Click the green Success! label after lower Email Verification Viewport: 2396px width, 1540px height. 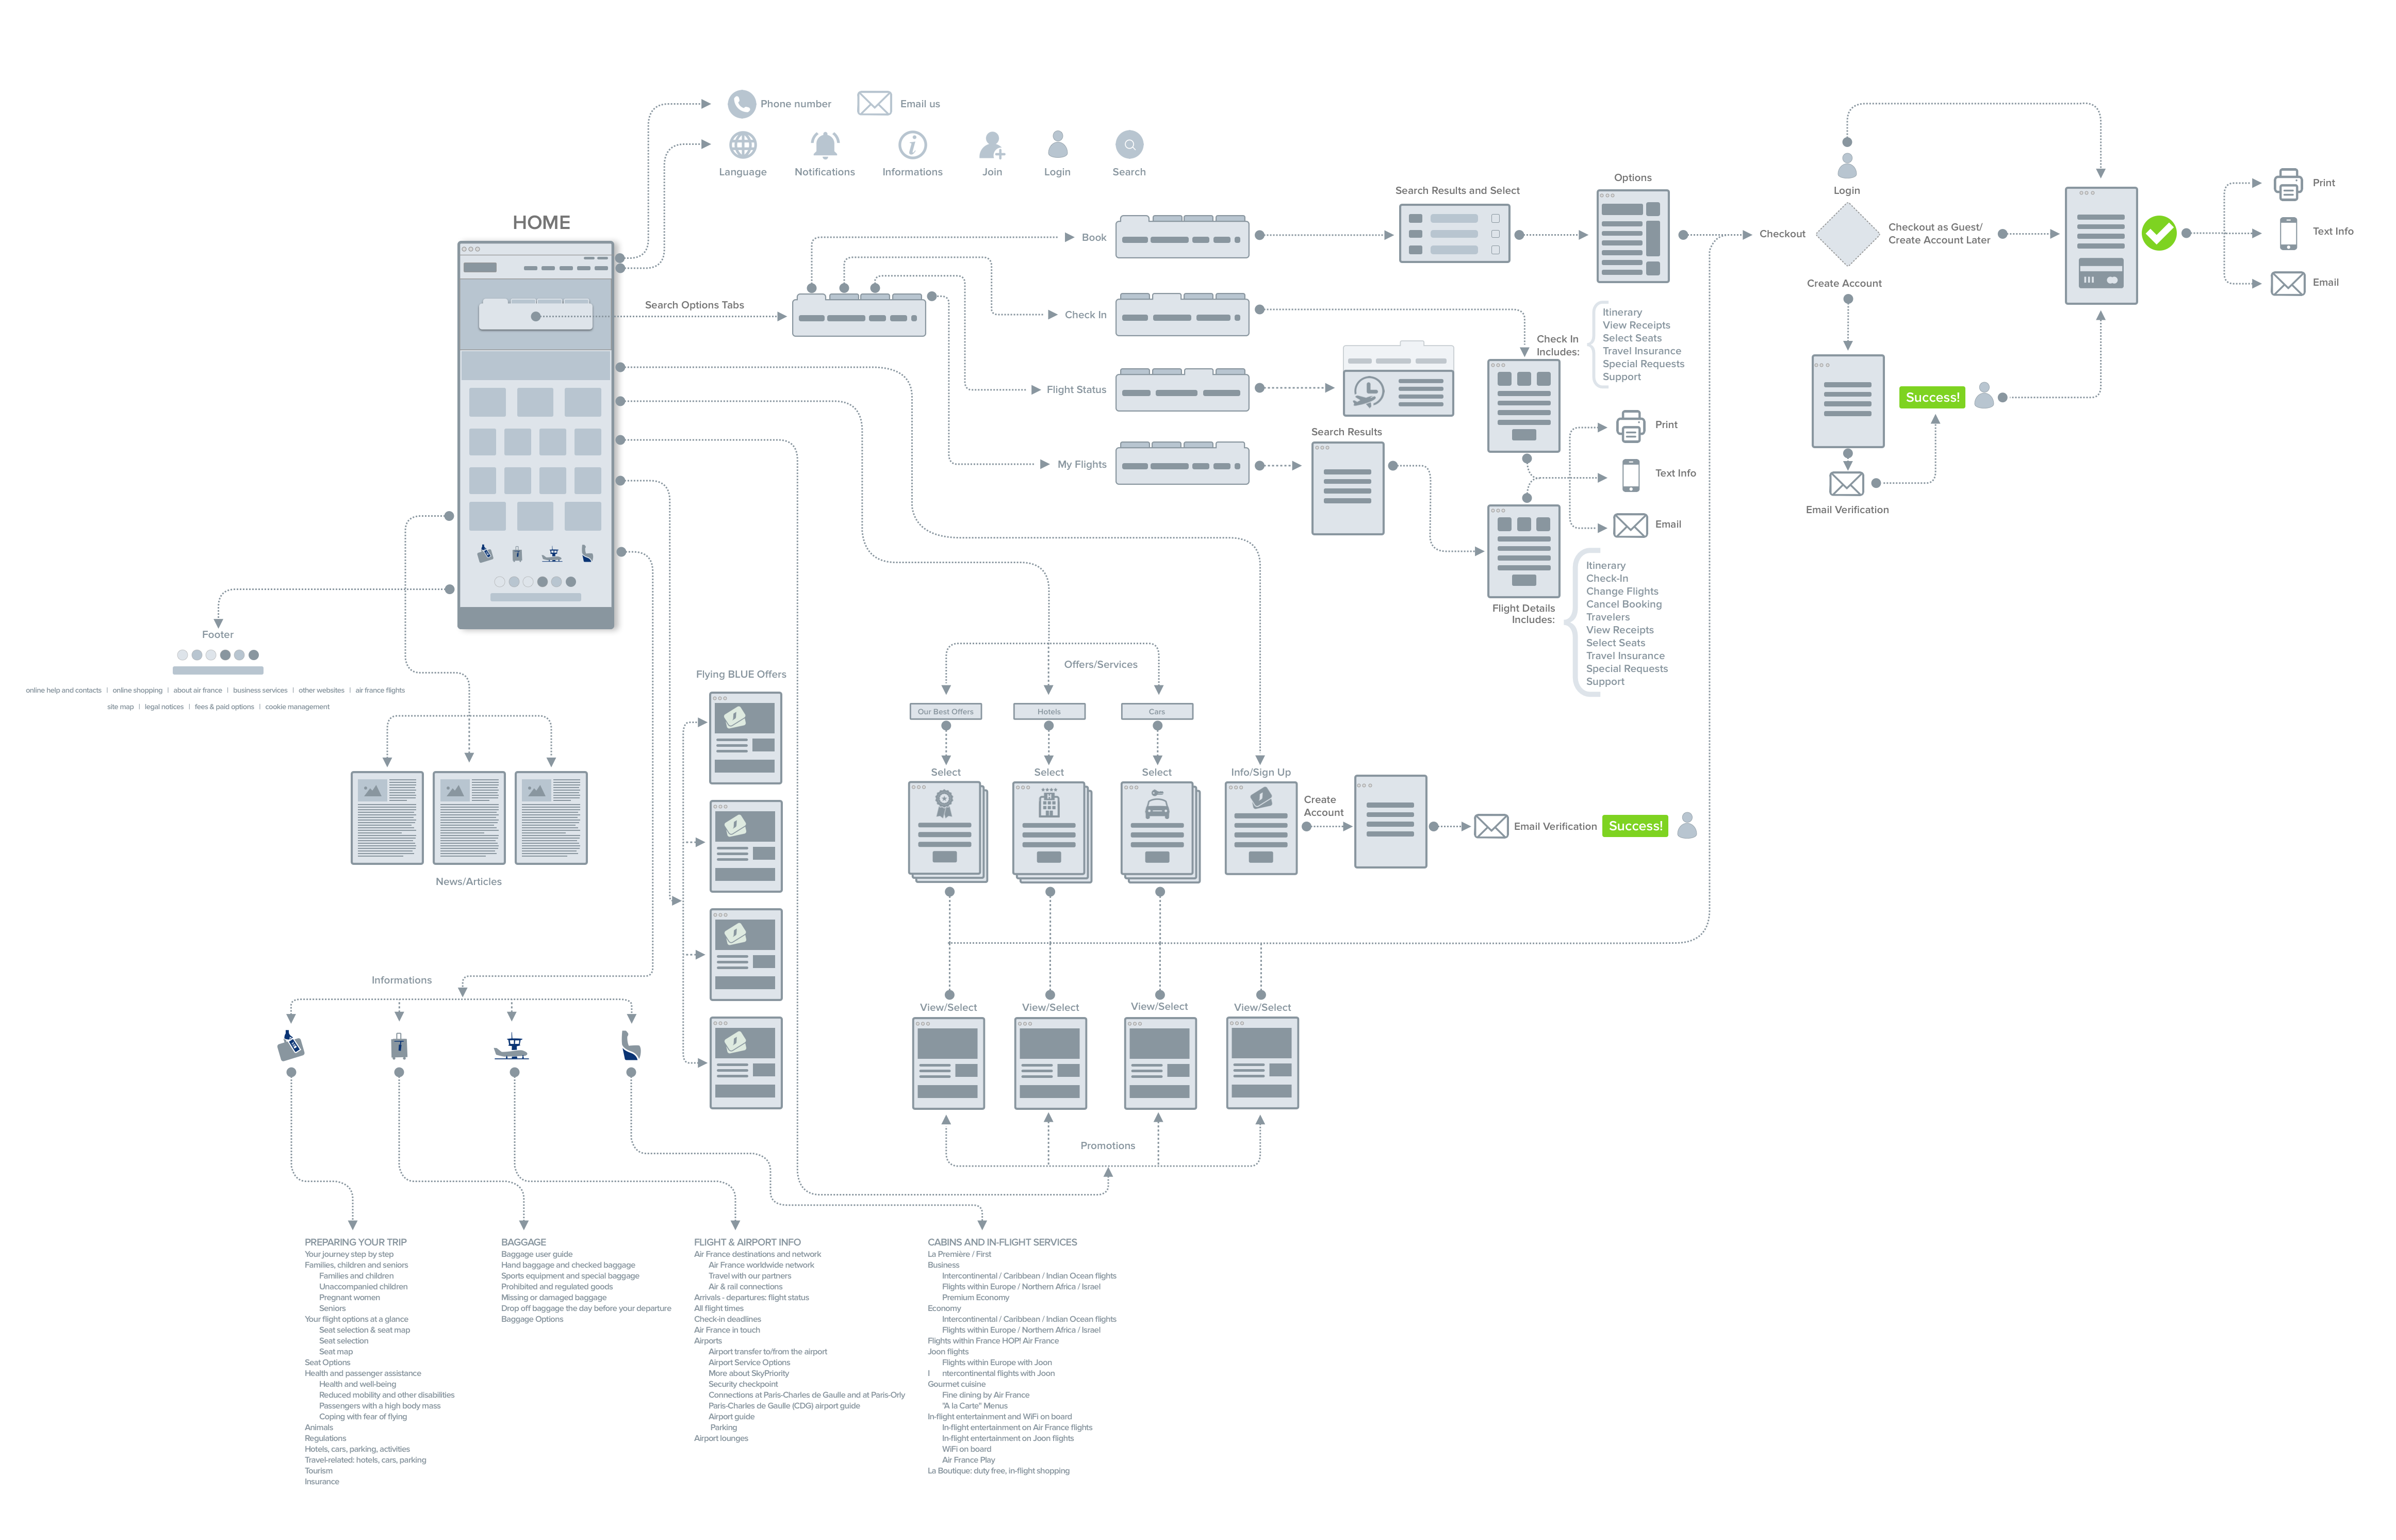(1634, 826)
